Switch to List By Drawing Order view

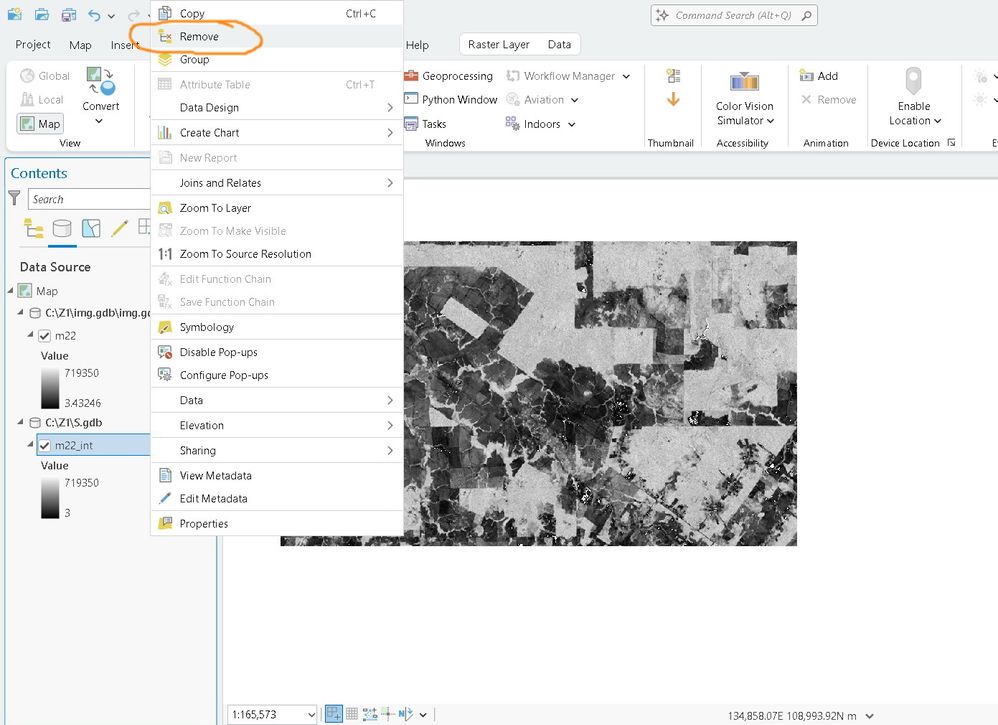(x=33, y=228)
